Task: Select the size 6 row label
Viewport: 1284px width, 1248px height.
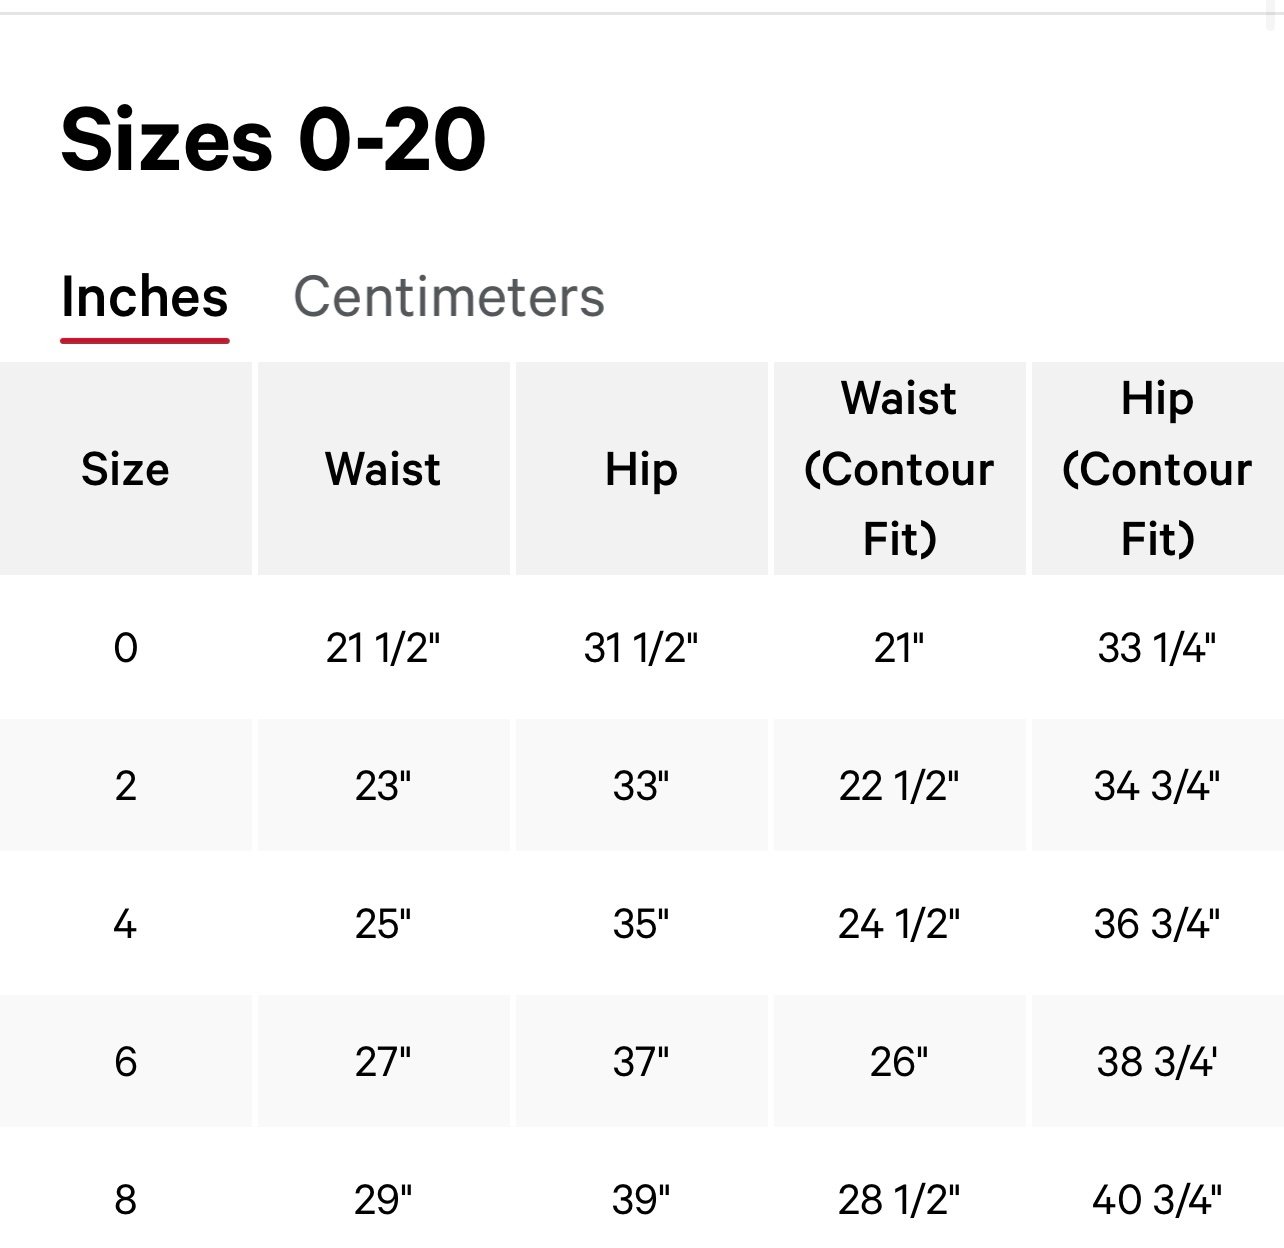Action: 125,1061
